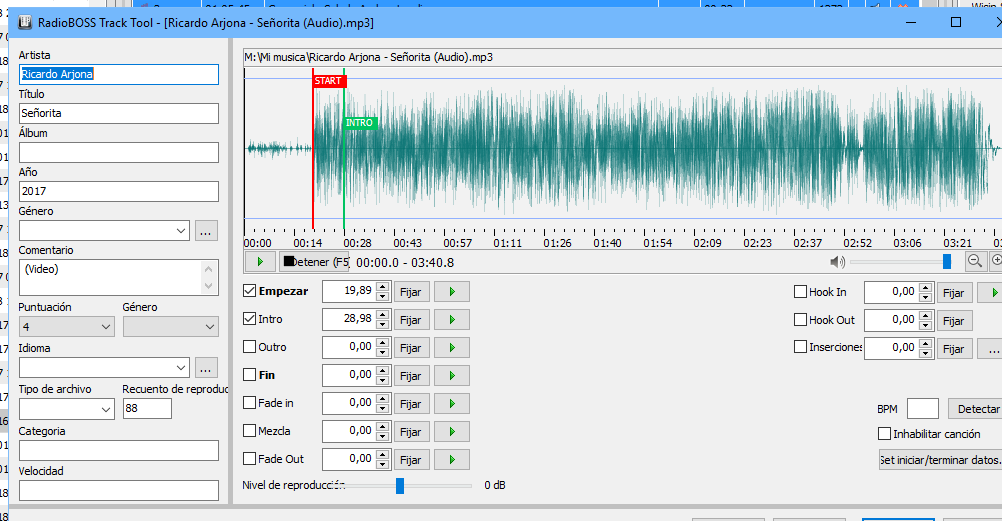This screenshot has width=1002, height=521.
Task: Click Fijar button for Empezar
Action: click(x=411, y=292)
